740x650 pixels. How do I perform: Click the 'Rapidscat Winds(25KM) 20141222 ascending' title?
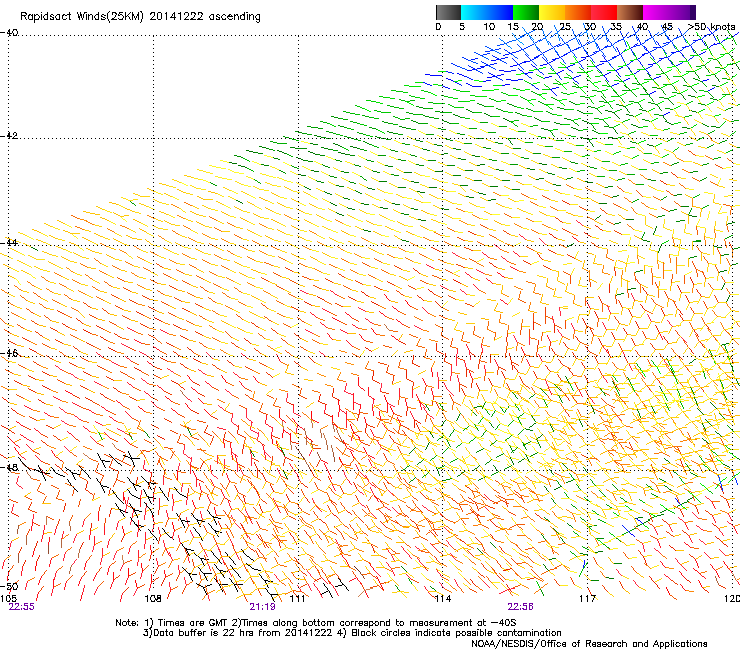point(140,17)
